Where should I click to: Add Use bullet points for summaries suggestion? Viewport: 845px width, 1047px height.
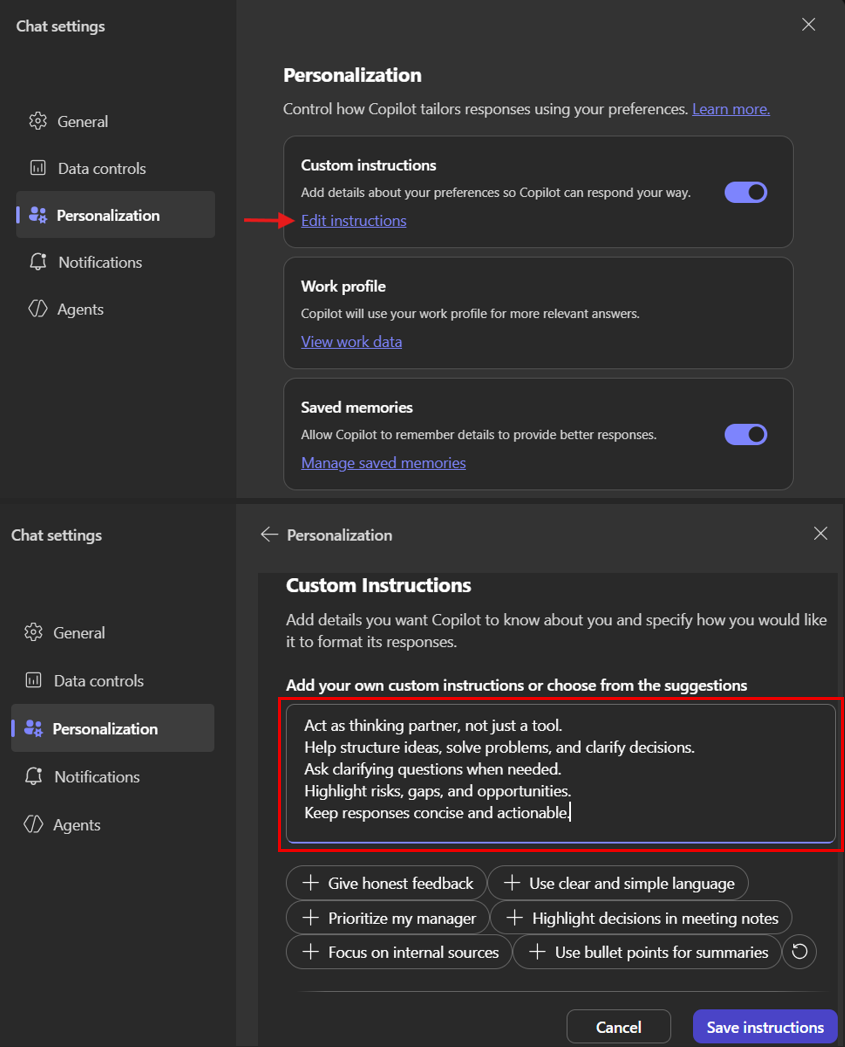click(x=647, y=952)
